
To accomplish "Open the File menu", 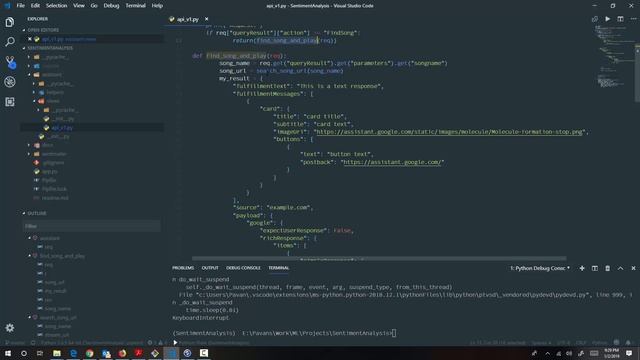I will [20, 6].
